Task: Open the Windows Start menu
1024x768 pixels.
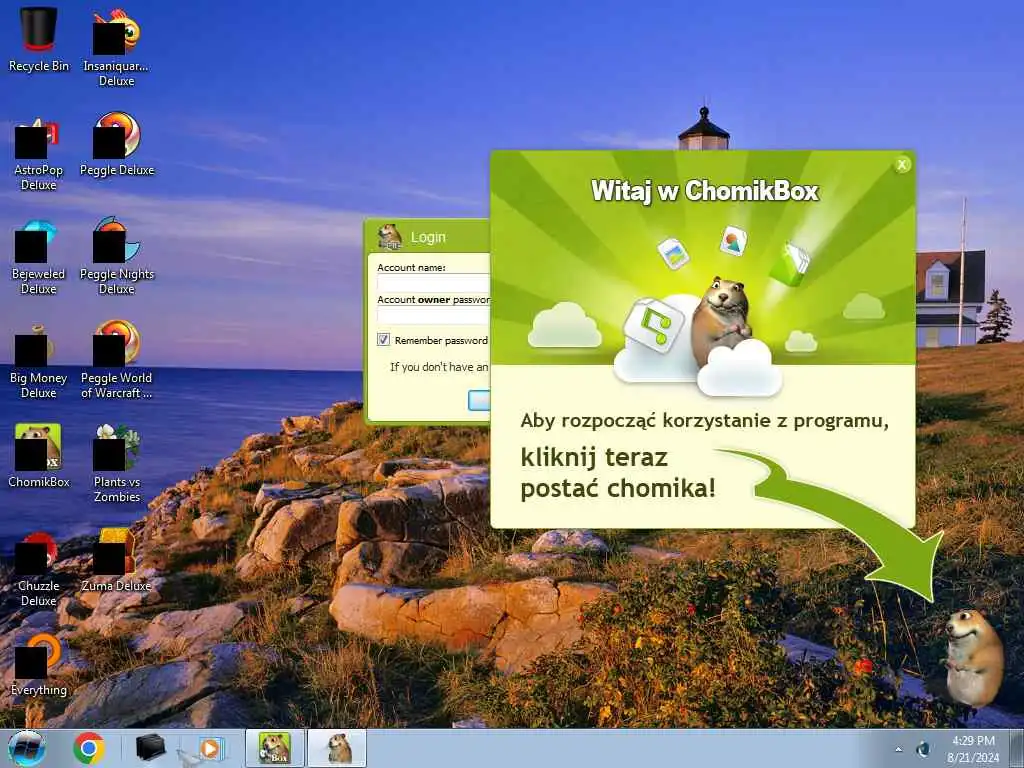Action: (27, 748)
